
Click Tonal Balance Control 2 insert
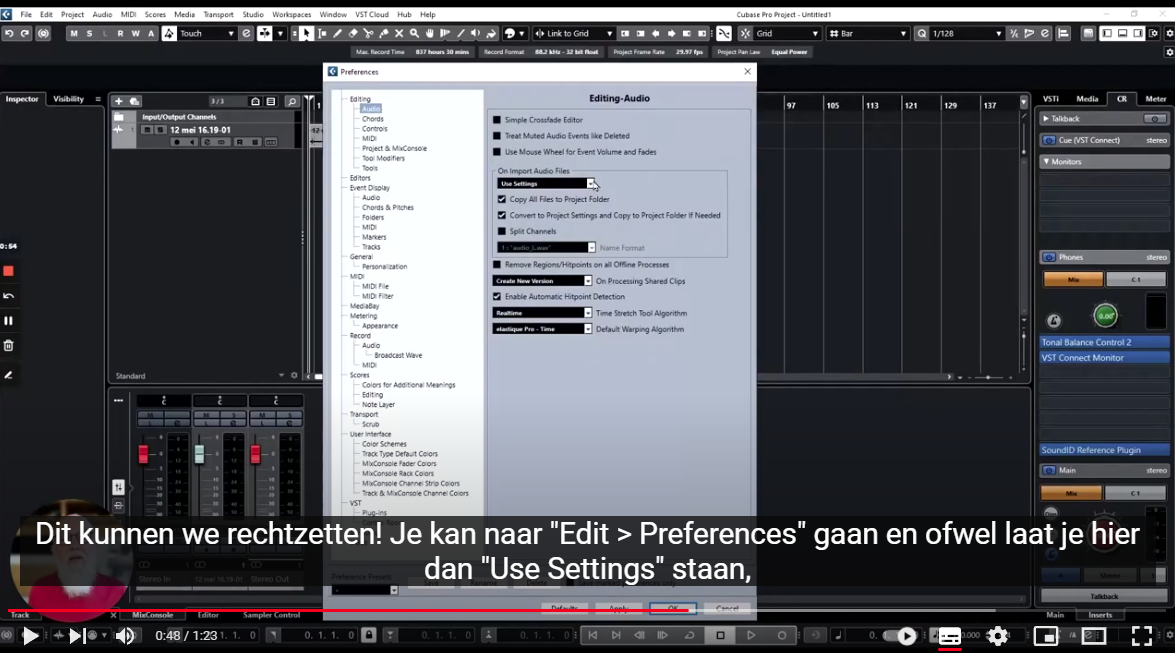(1105, 342)
